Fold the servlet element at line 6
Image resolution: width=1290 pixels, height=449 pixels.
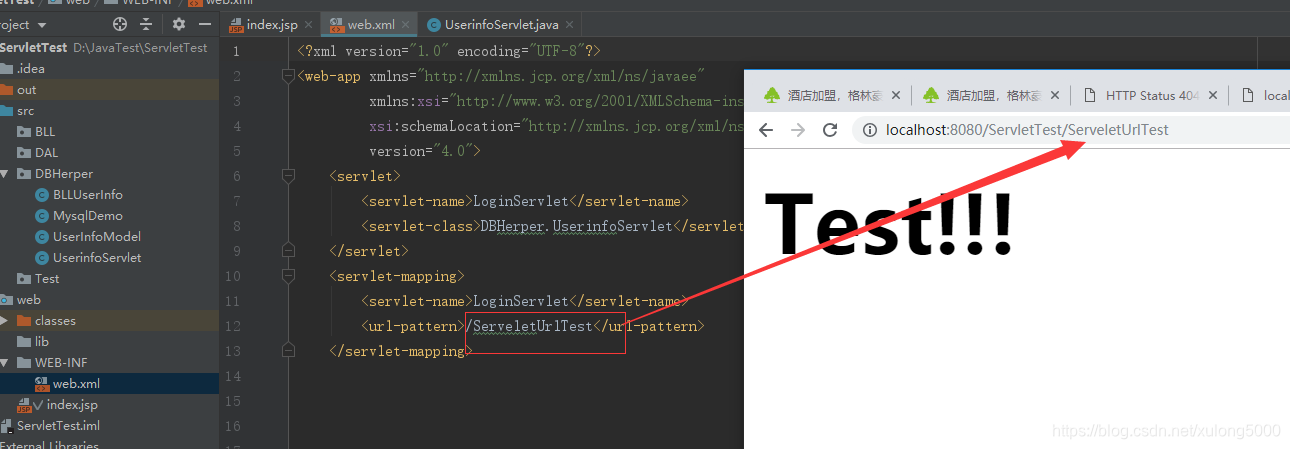(288, 176)
